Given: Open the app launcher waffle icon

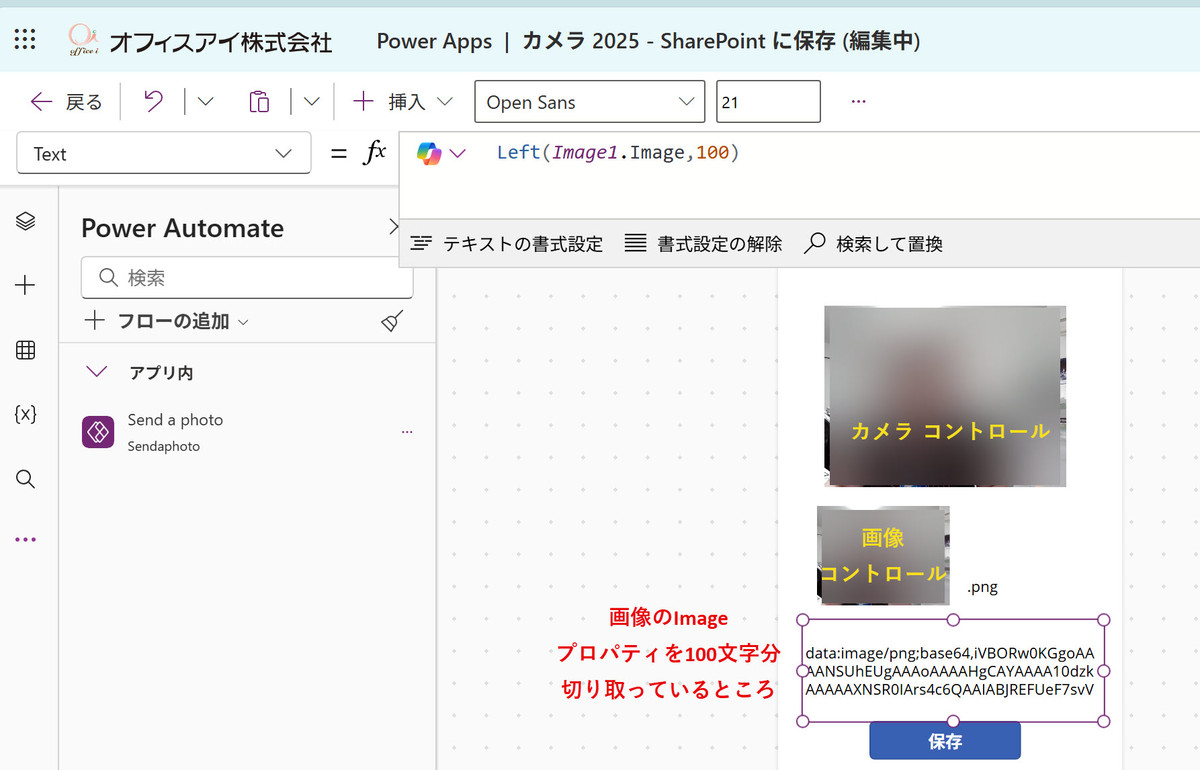Looking at the screenshot, I should coord(25,40).
